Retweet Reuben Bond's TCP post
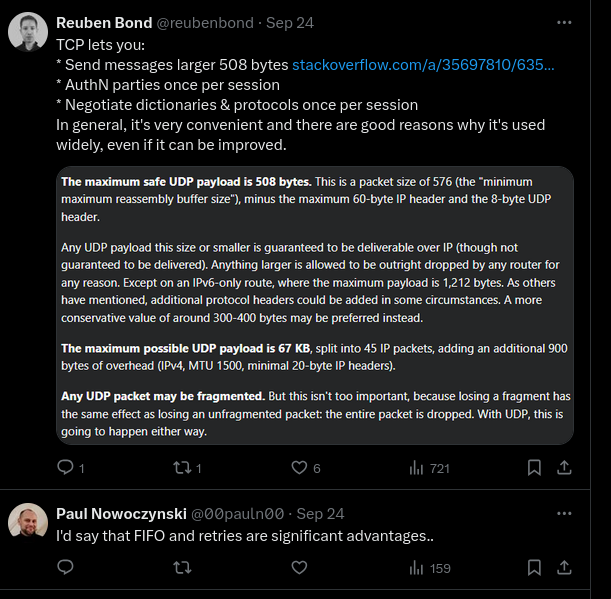Viewport: 611px width, 599px height. tap(182, 467)
